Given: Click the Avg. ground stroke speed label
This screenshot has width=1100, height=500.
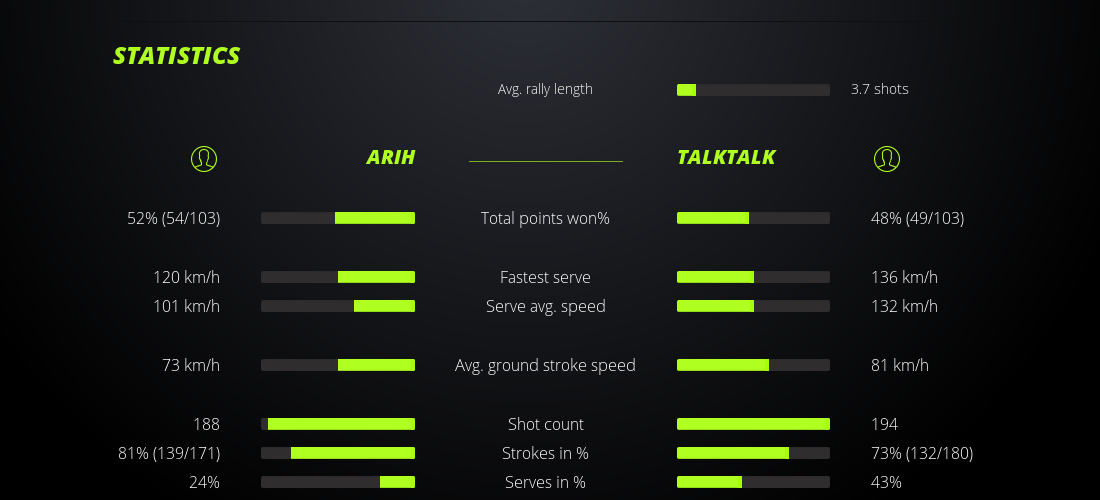Looking at the screenshot, I should (545, 365).
